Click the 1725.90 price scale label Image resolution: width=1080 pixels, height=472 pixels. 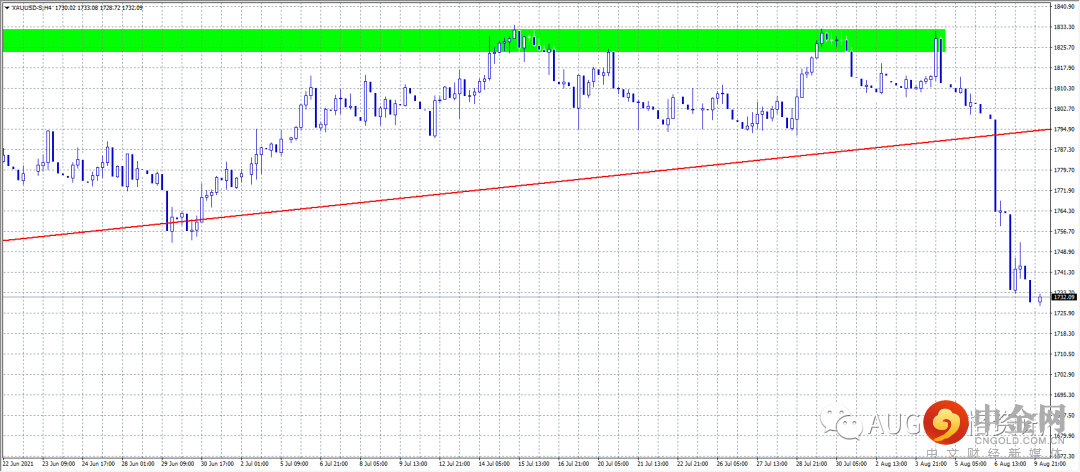click(x=1065, y=314)
